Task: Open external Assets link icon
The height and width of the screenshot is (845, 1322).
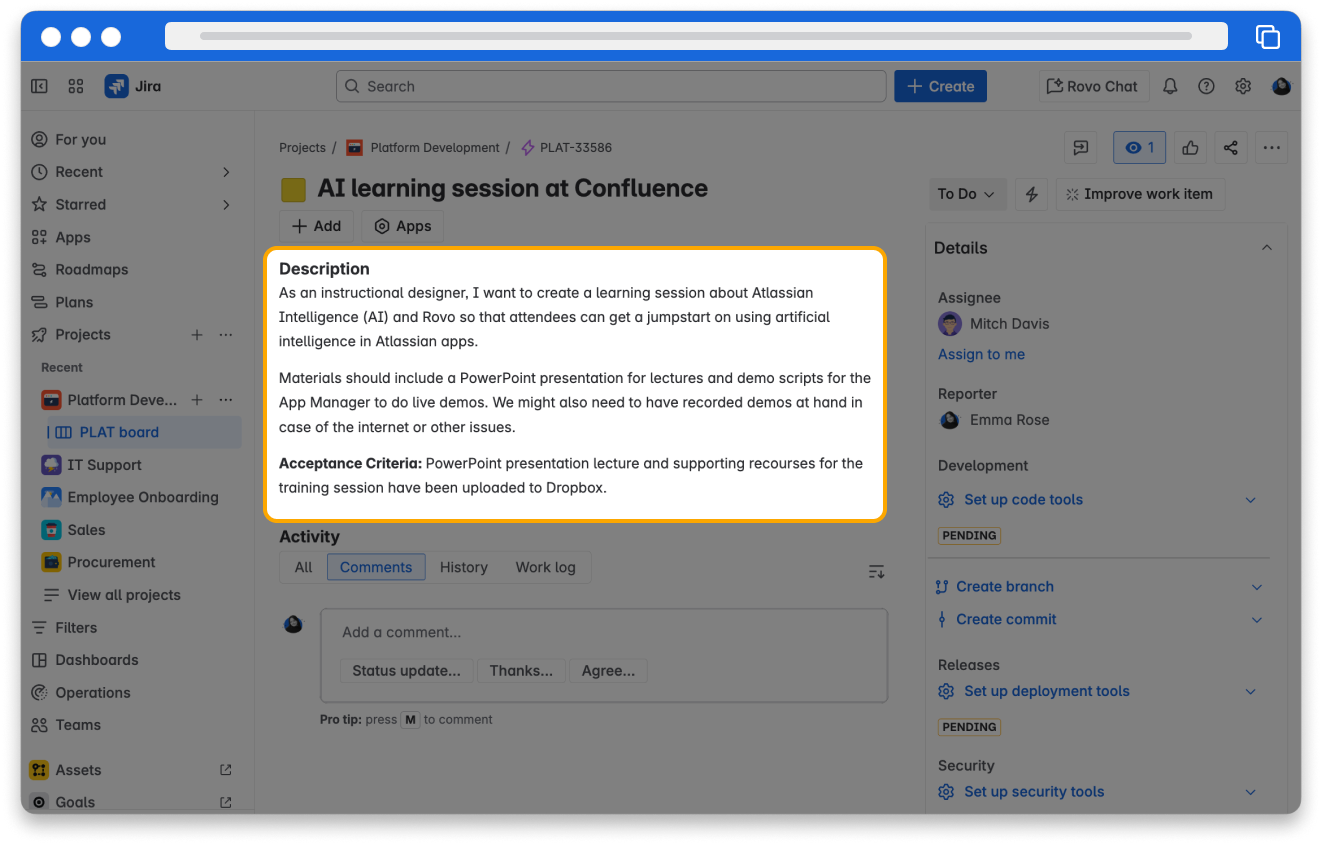Action: pos(225,770)
